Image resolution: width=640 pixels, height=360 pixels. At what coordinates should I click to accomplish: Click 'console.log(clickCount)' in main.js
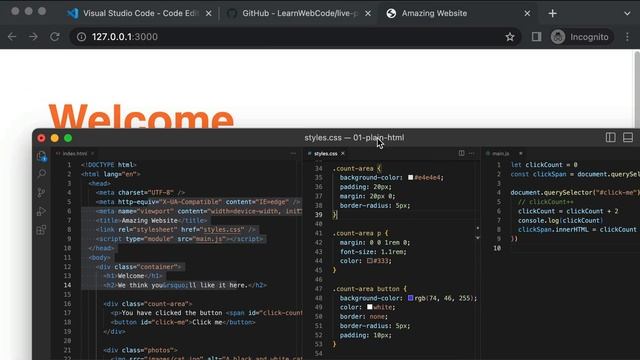(x=560, y=220)
